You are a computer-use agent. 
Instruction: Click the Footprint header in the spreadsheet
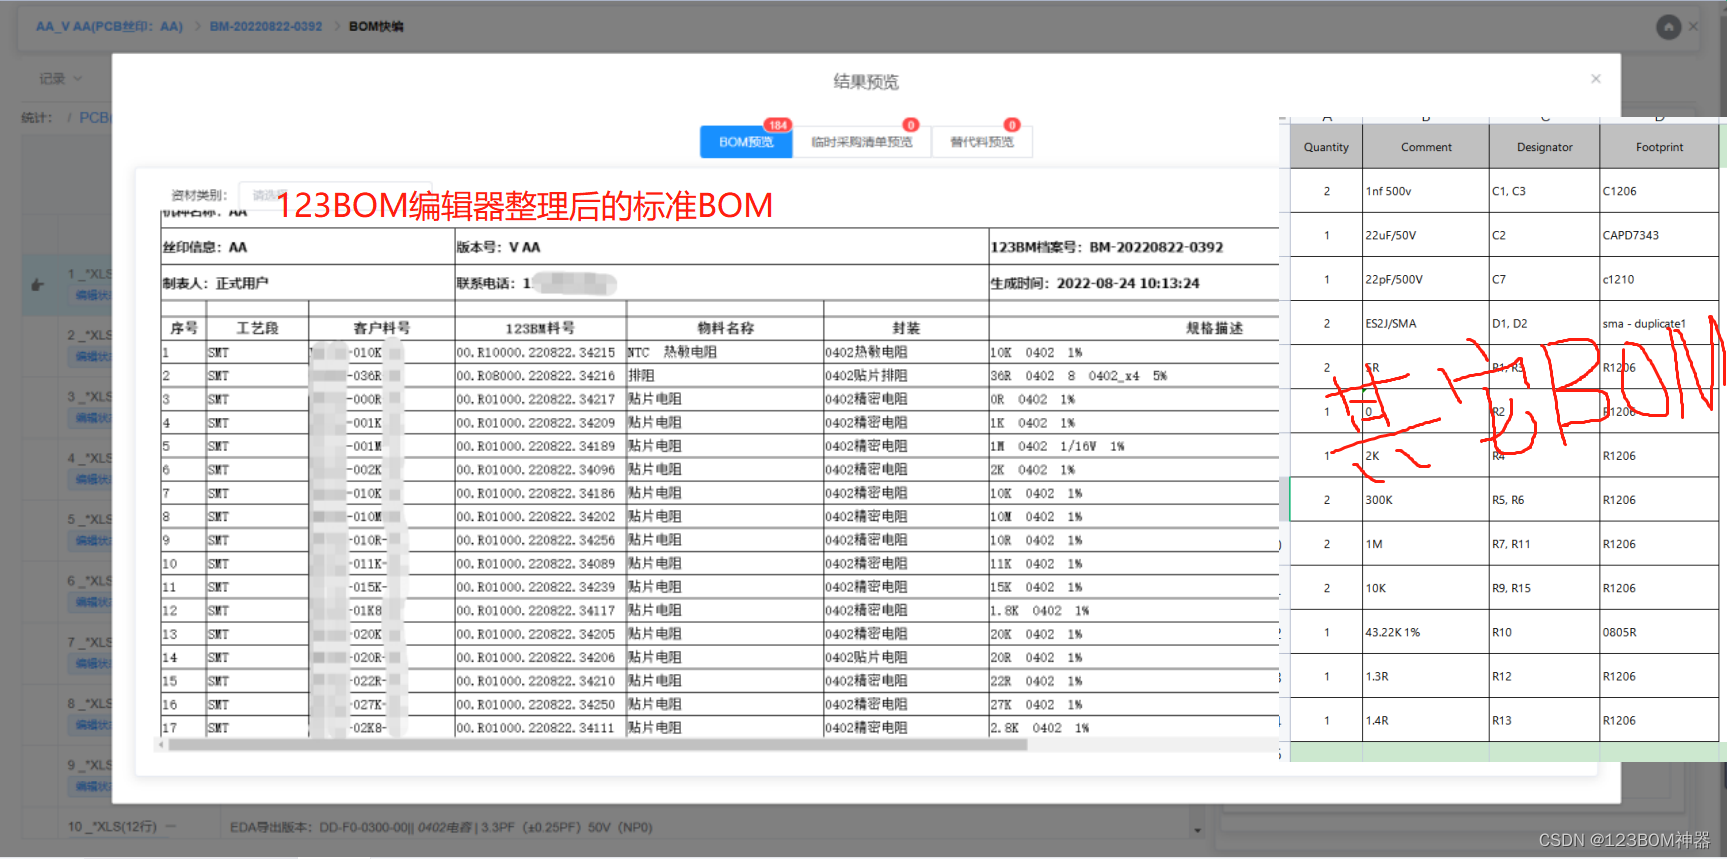tap(1659, 147)
